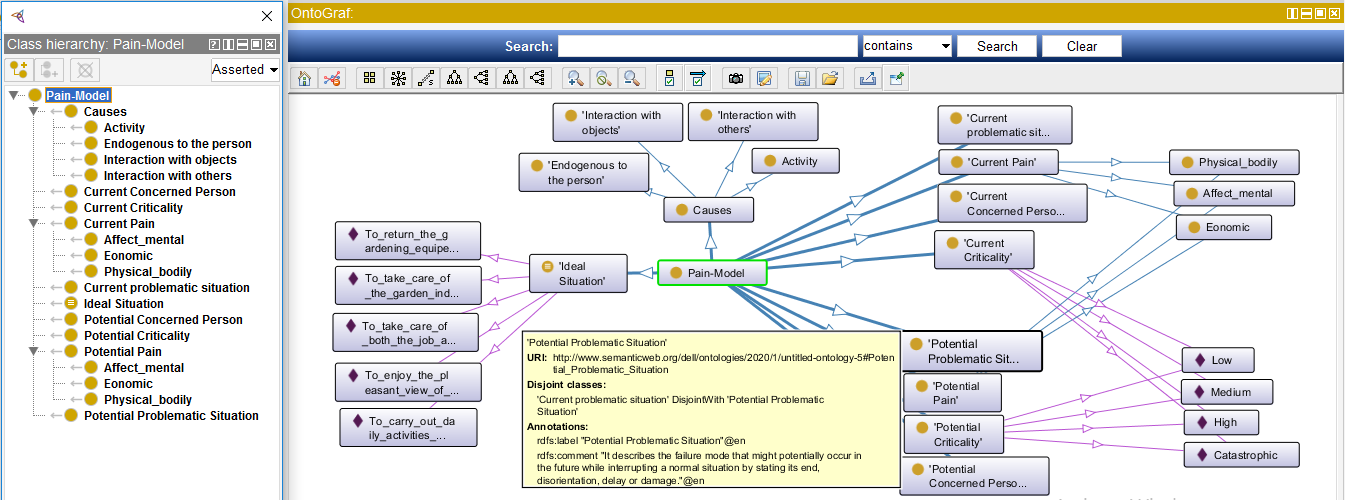Click the delete class icon
This screenshot has height=500, width=1345.
pos(85,70)
